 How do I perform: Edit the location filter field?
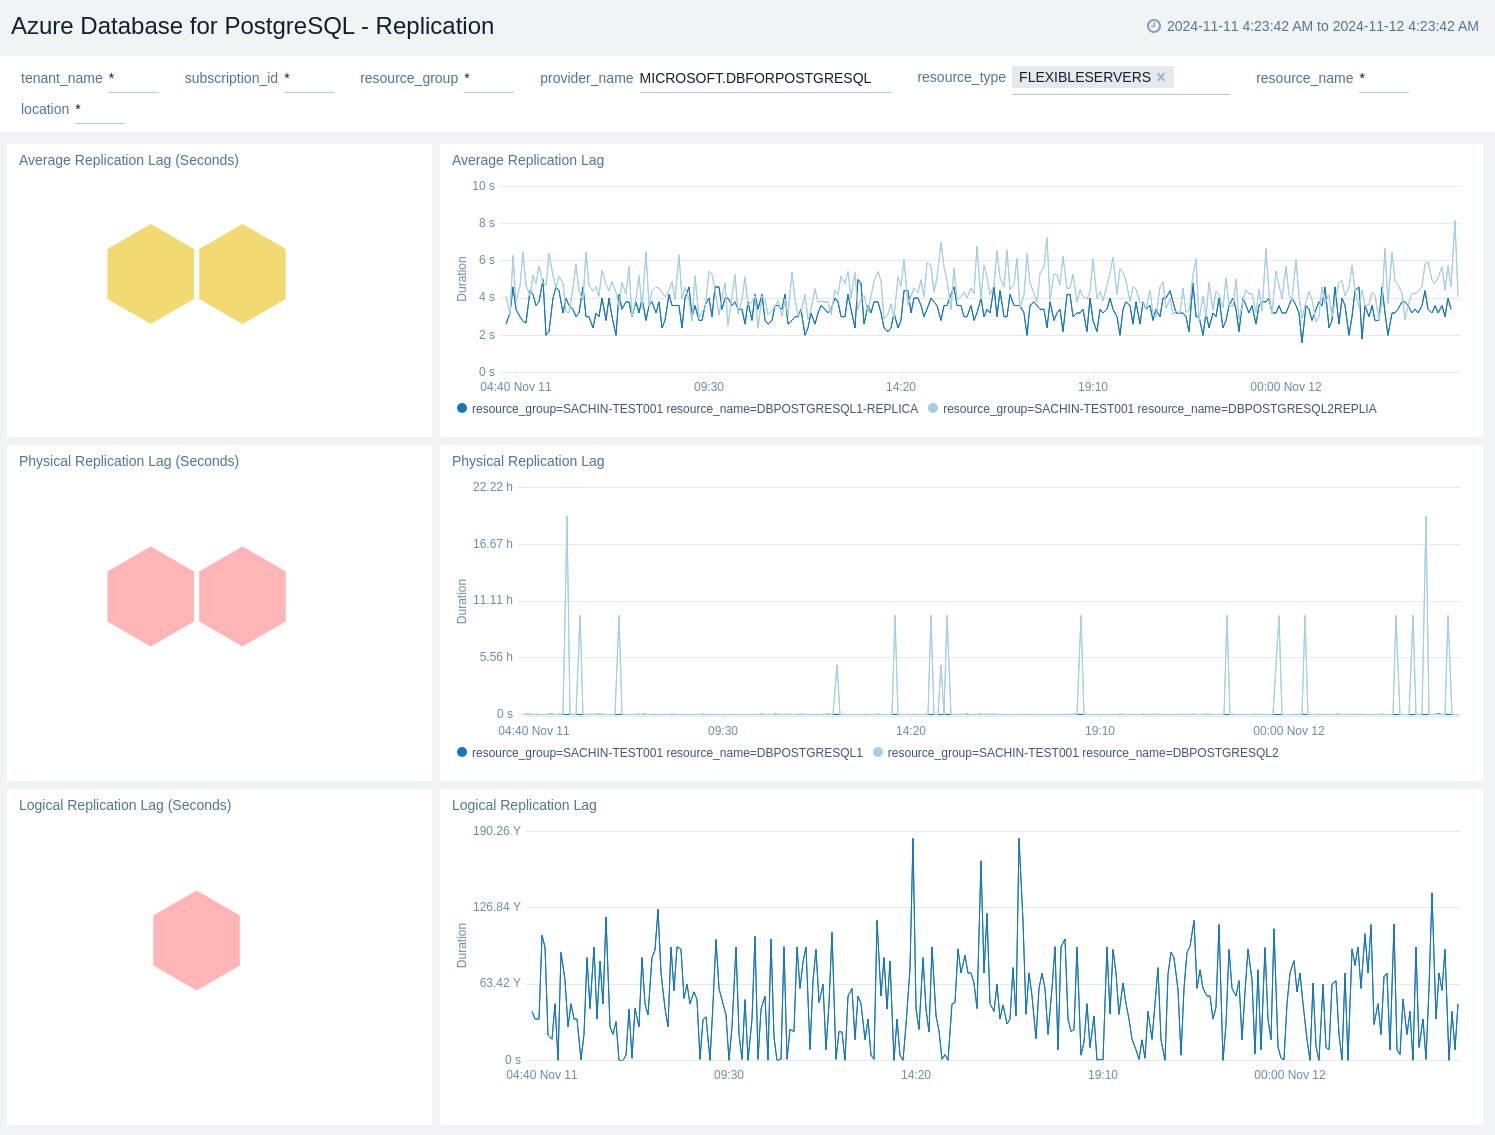coord(100,109)
